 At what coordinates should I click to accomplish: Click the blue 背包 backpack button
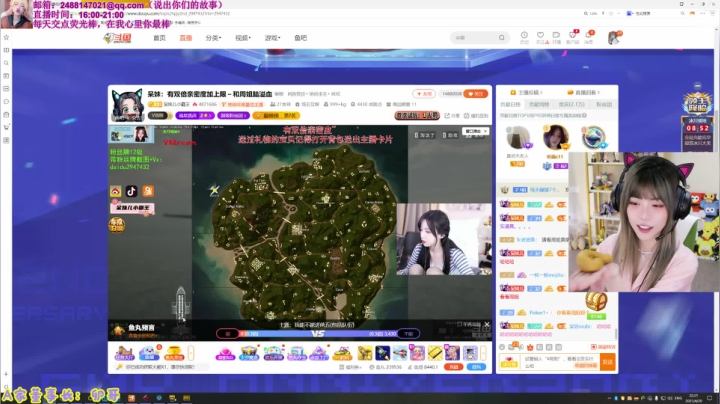[476, 367]
